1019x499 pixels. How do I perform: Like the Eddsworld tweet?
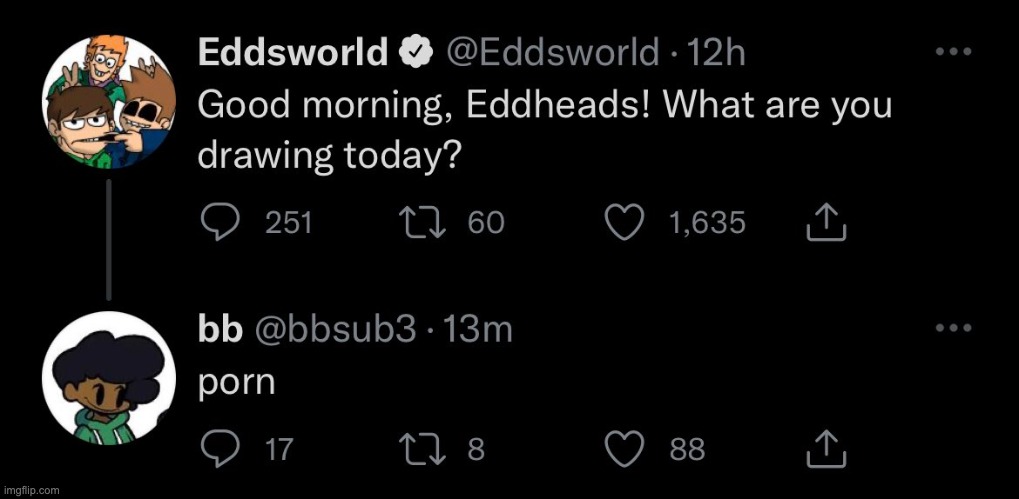(626, 222)
